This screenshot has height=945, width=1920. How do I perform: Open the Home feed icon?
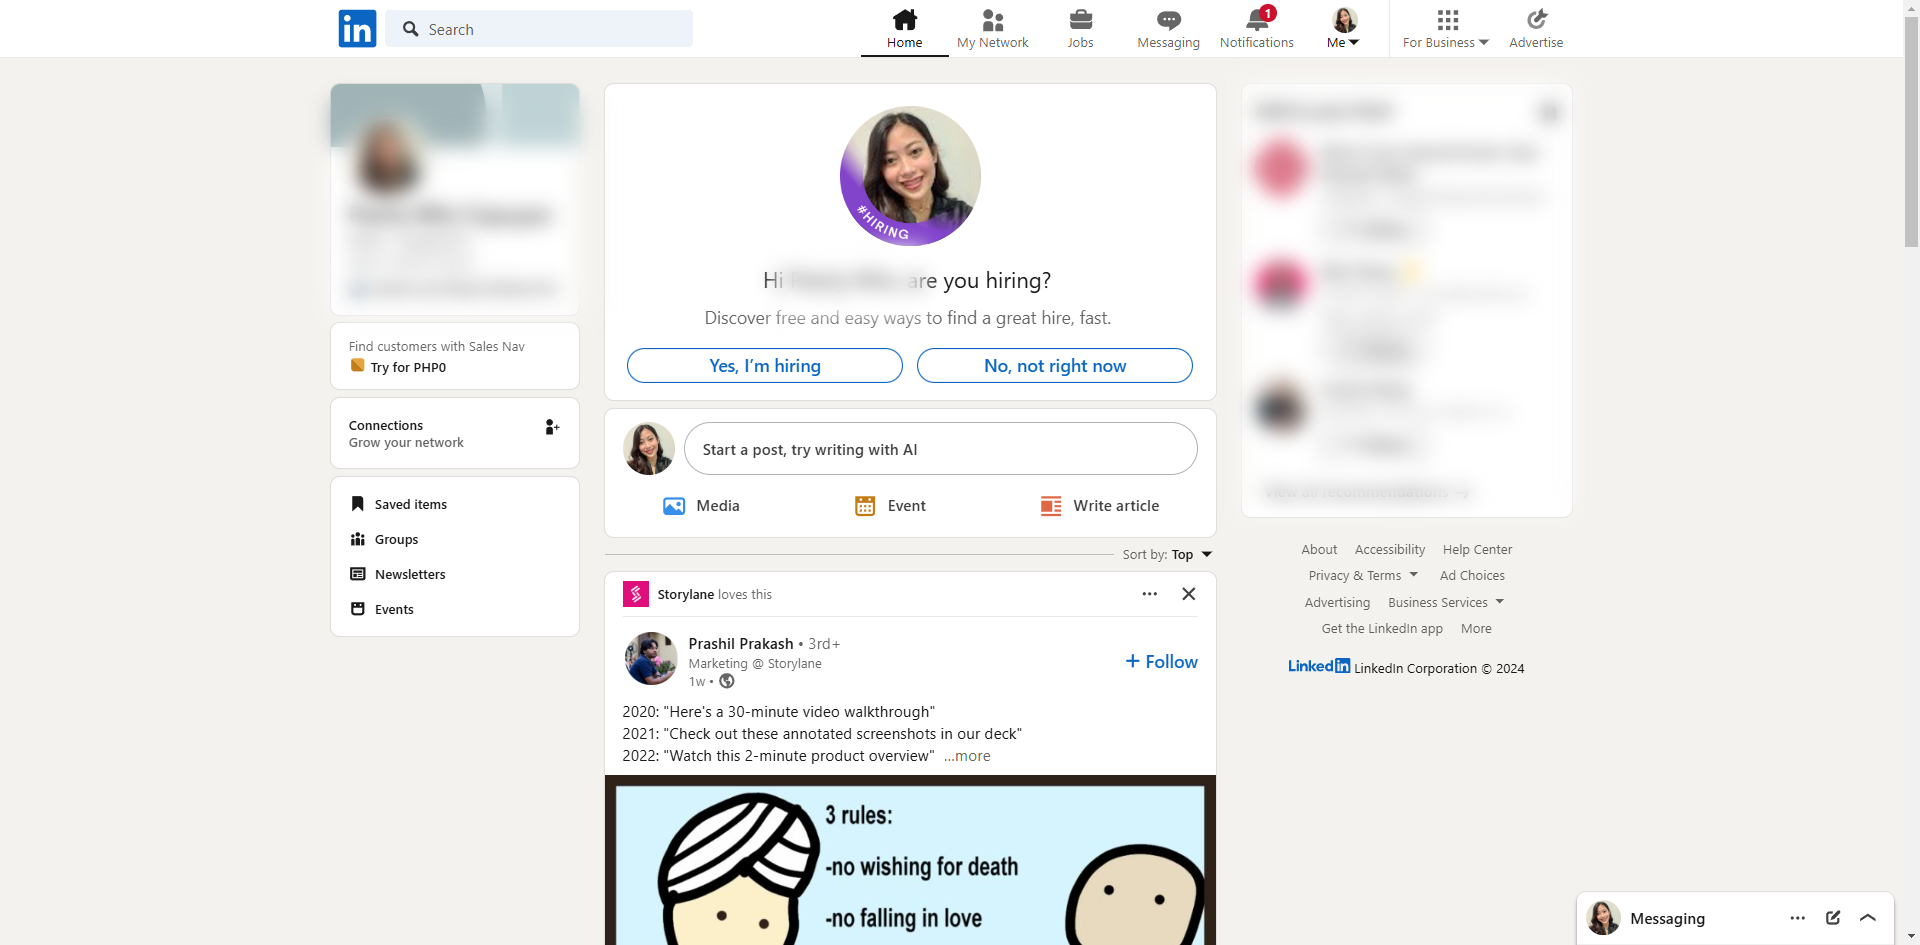click(905, 20)
